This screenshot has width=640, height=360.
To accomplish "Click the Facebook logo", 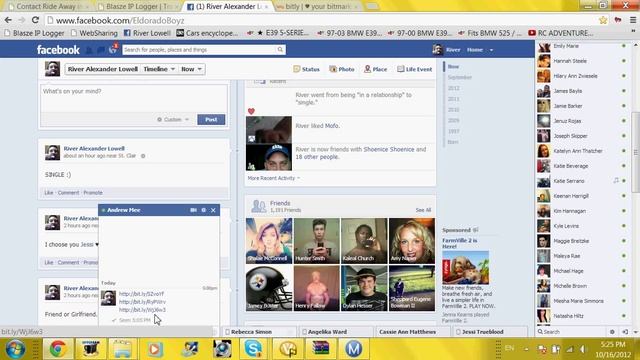I will [58, 50].
